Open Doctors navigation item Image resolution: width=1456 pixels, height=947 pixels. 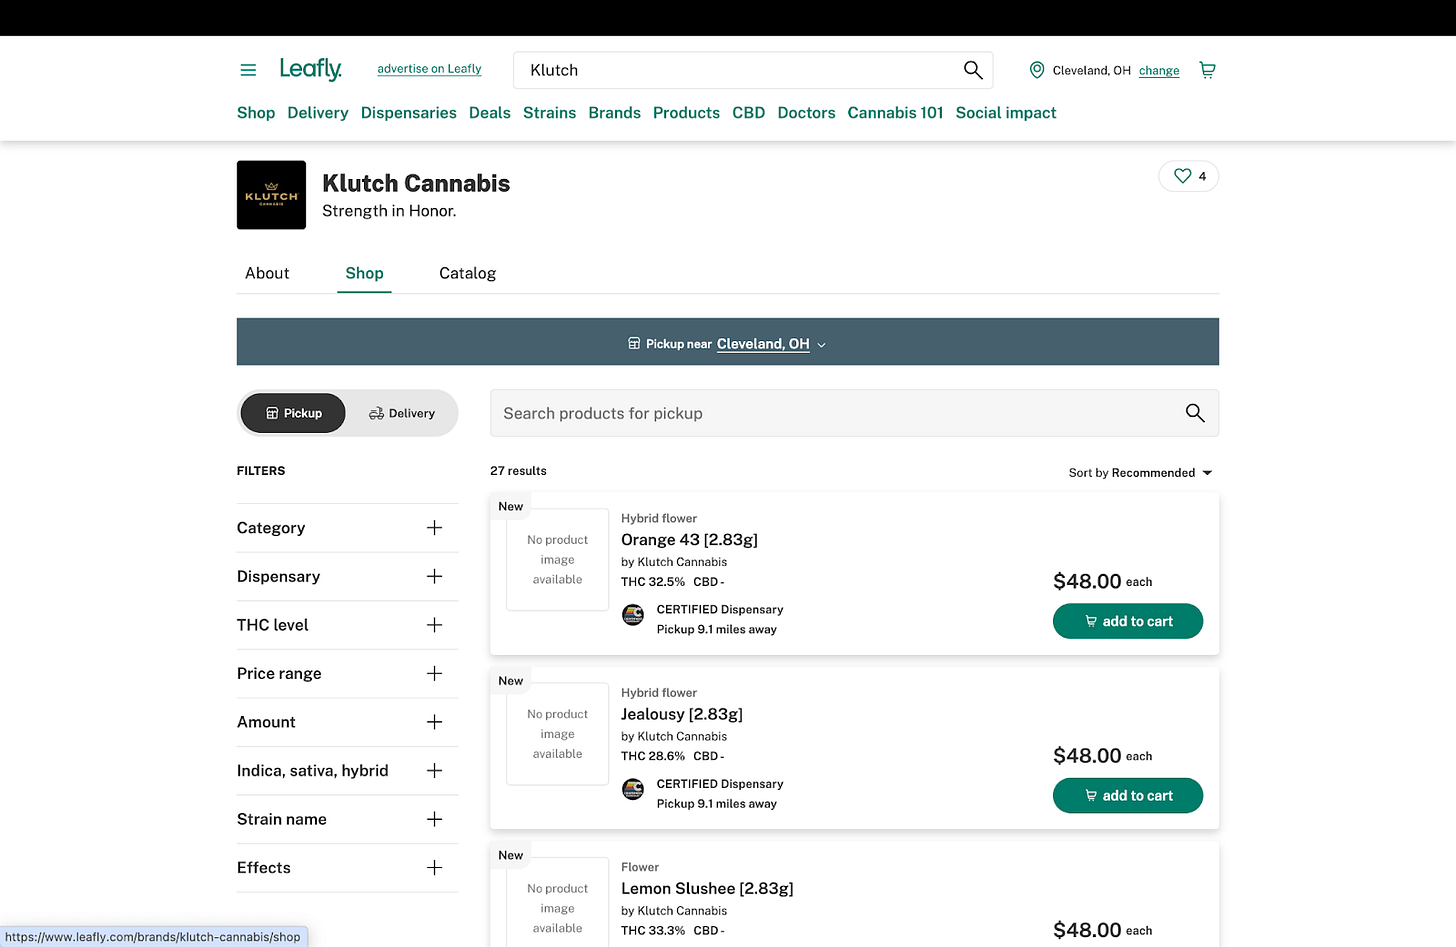pos(807,113)
